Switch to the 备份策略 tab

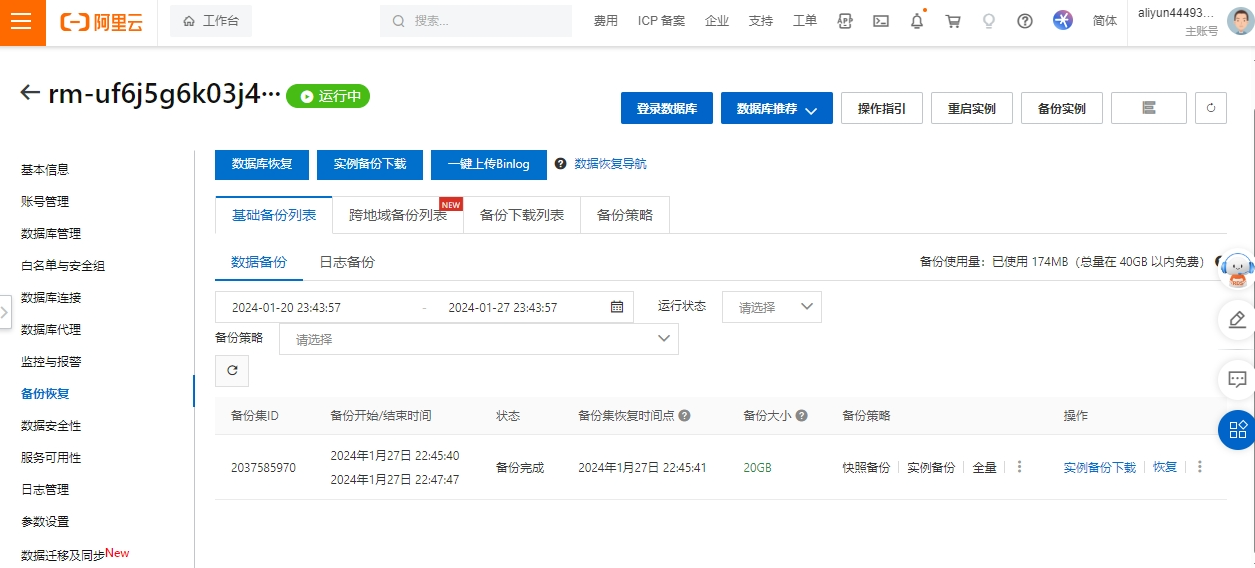[624, 215]
